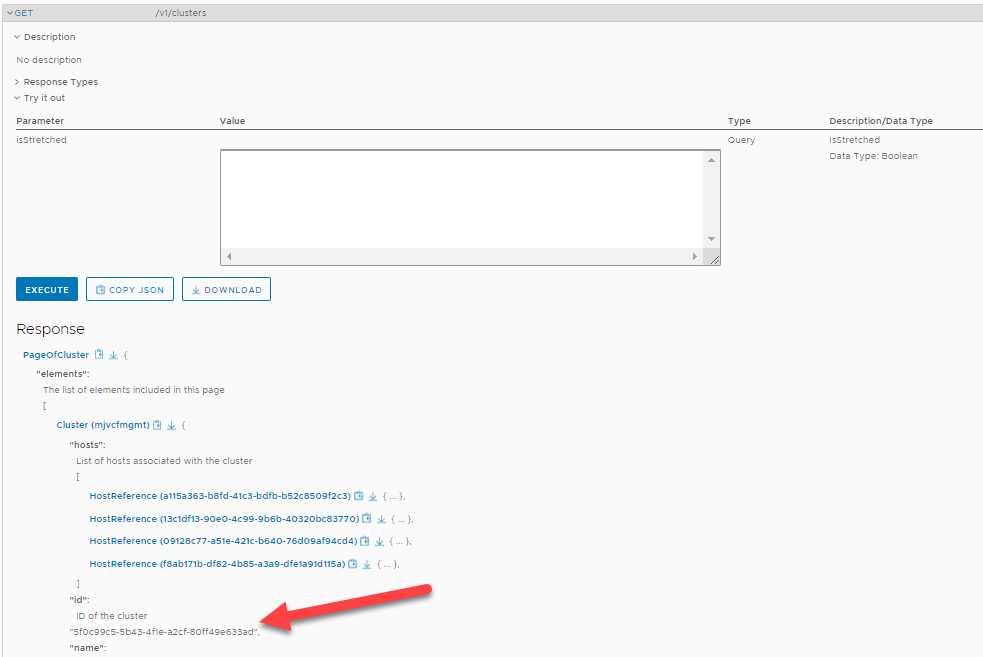This screenshot has height=657, width=983.
Task: Copy the PageOfCluster JSON with clipboard icon
Action: (99, 355)
